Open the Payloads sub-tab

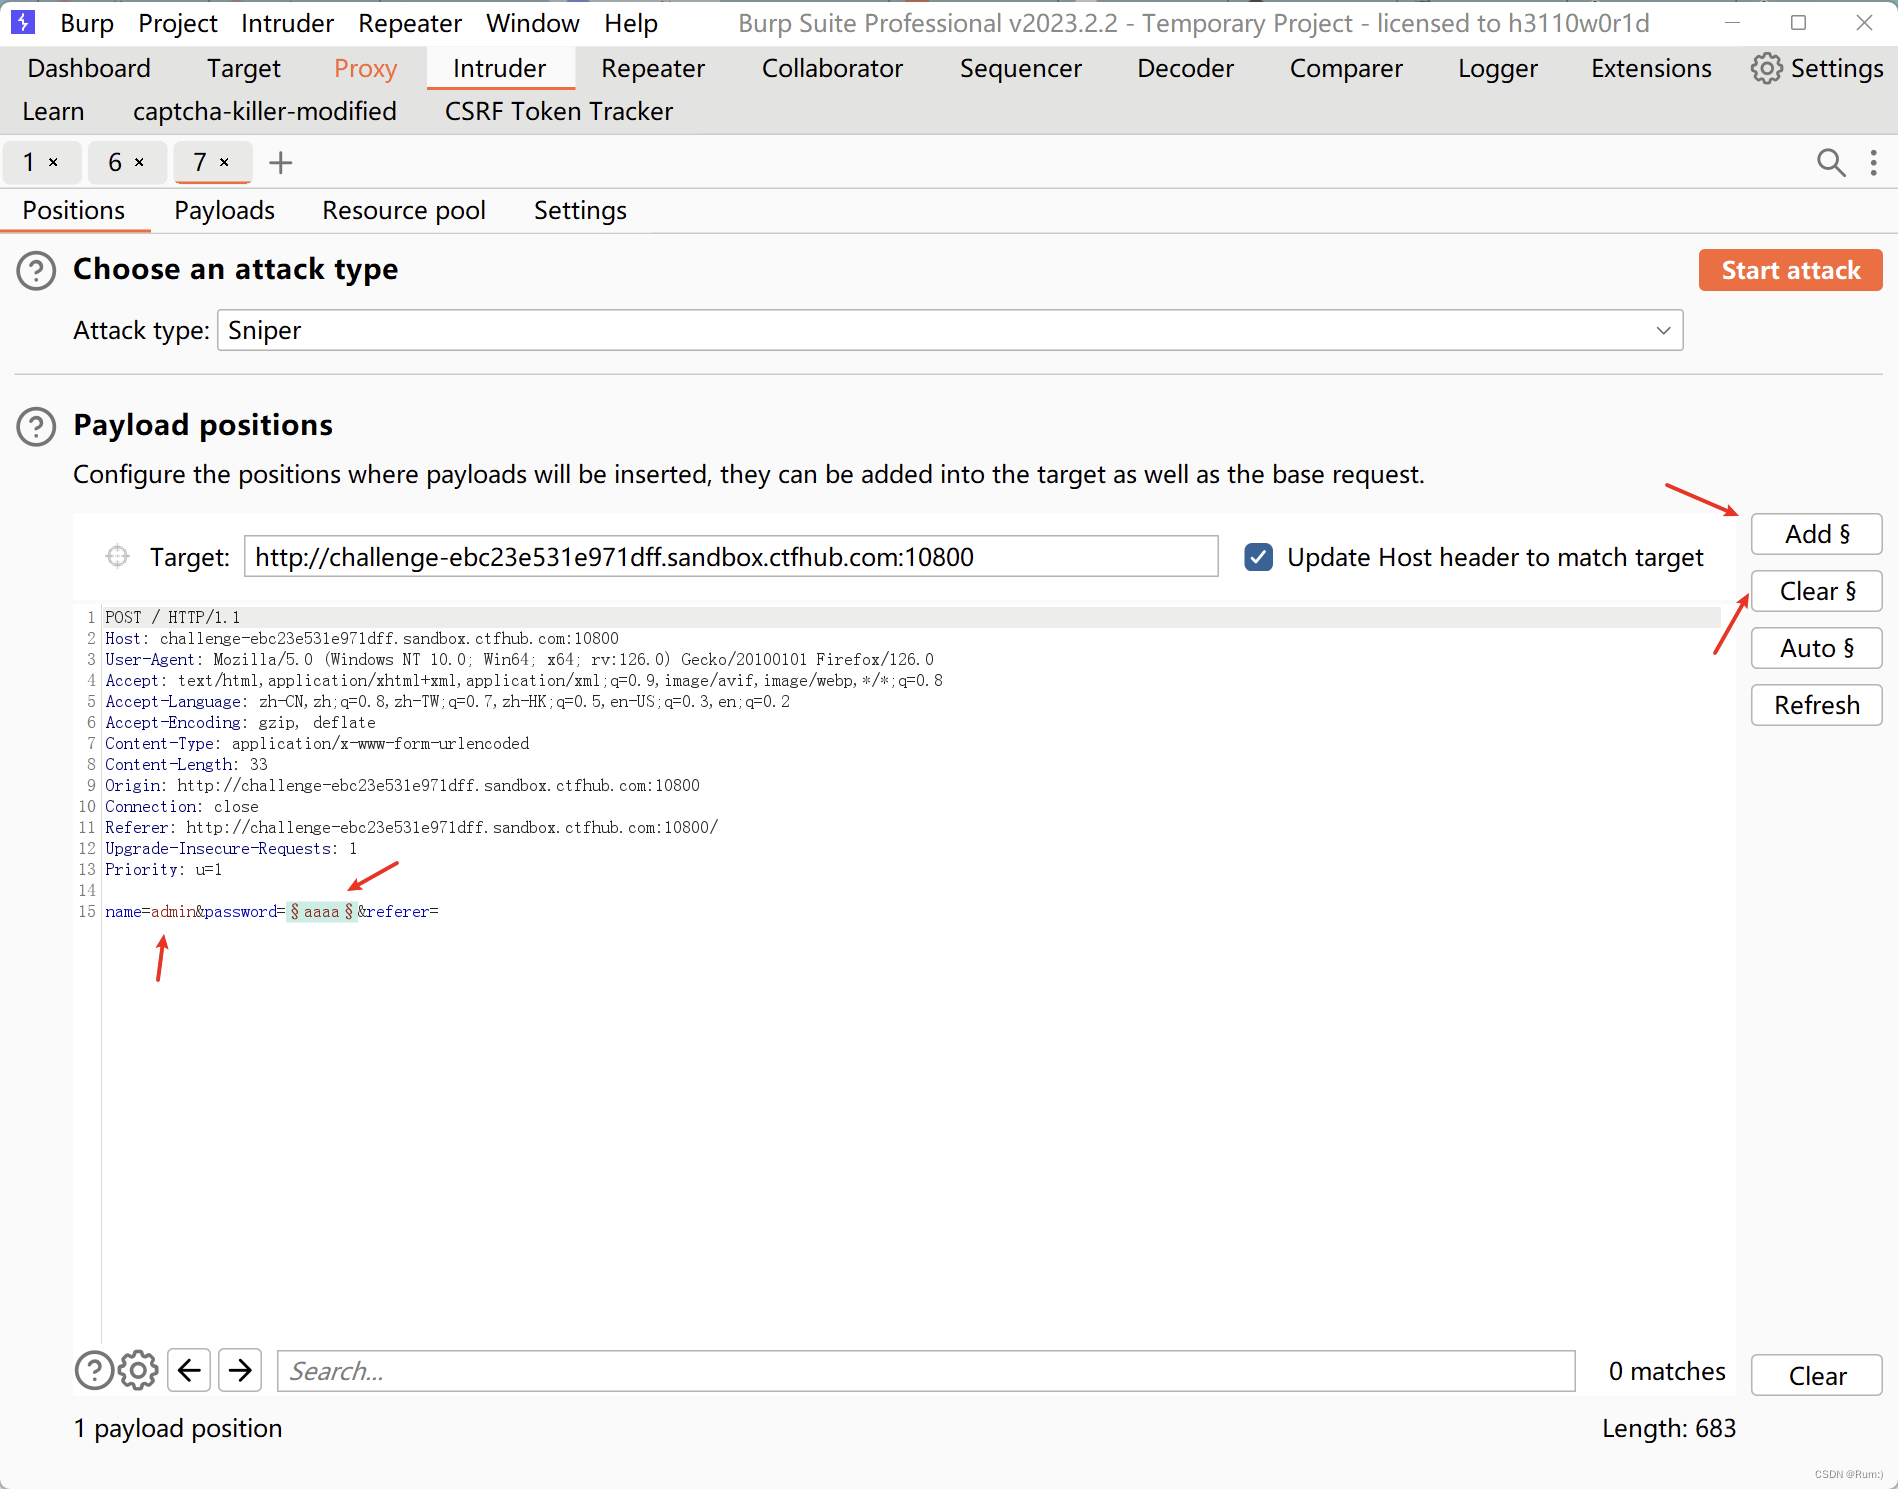click(x=225, y=210)
